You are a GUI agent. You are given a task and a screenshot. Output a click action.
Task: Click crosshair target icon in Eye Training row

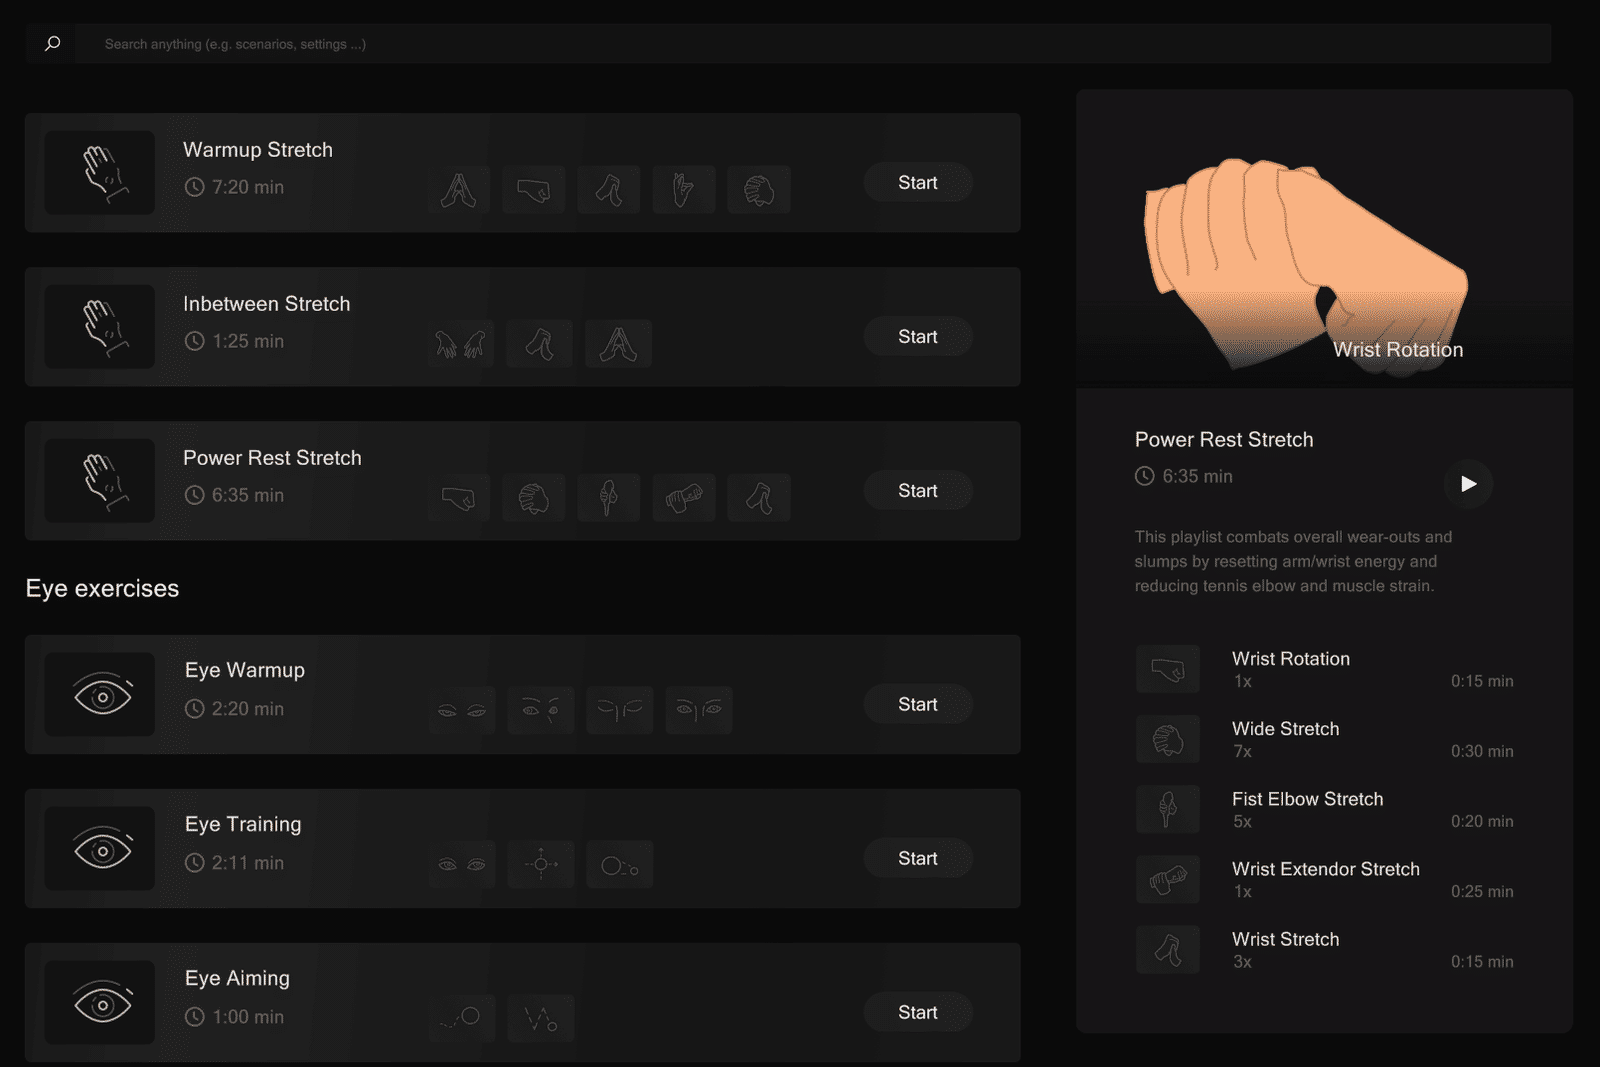click(x=541, y=865)
